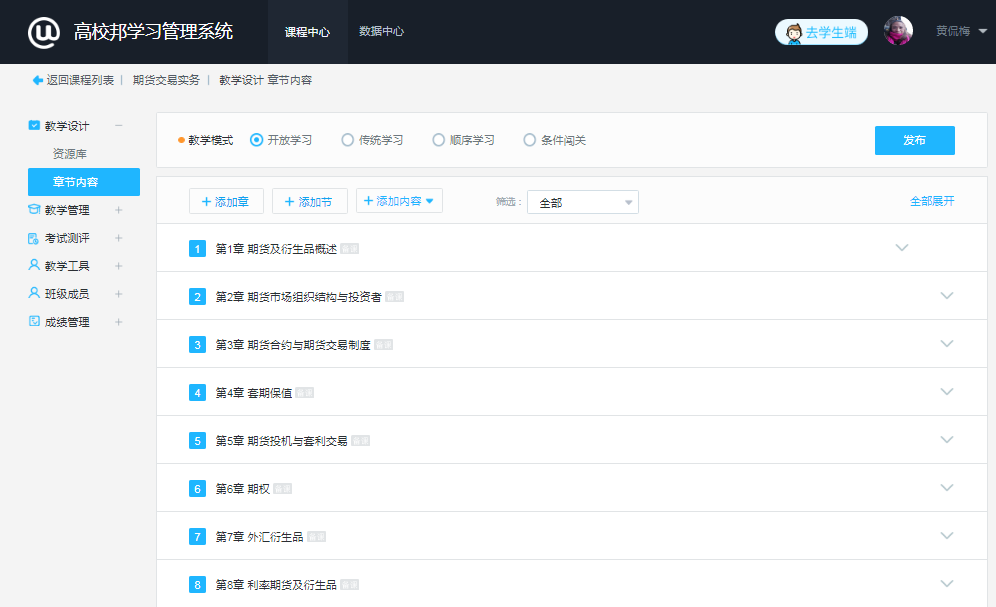Select the 传统学习 radio button

(x=348, y=140)
